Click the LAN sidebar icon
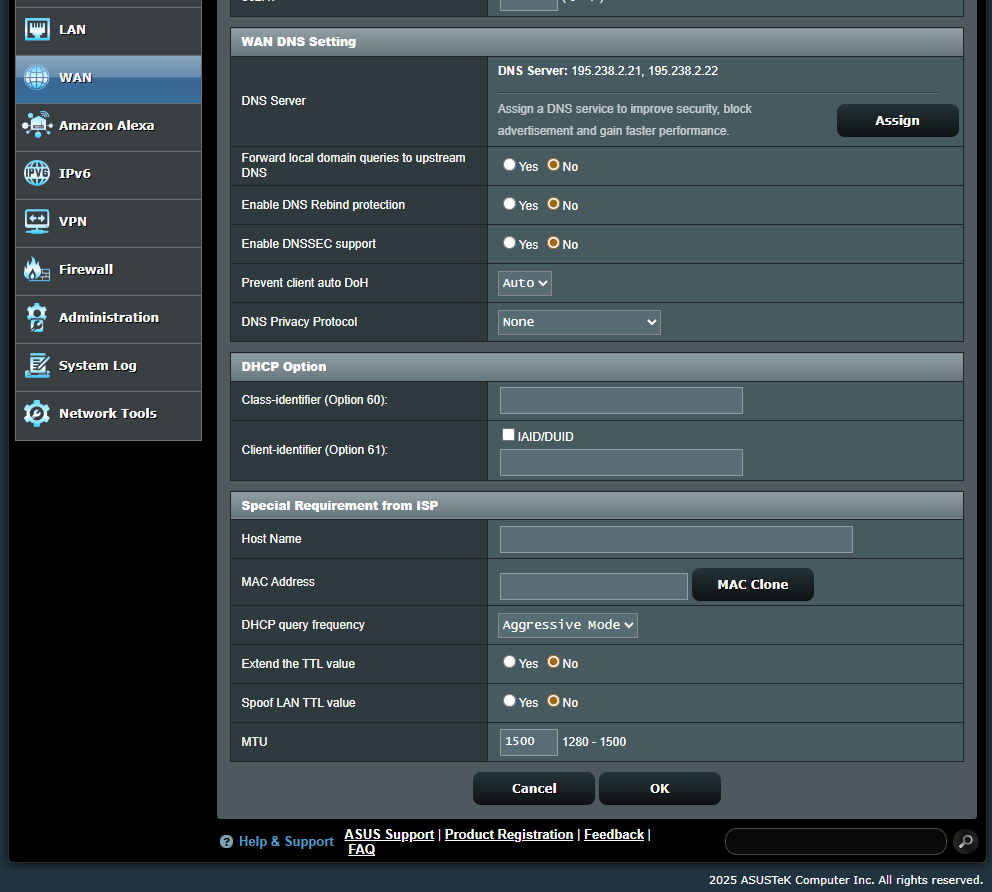Image resolution: width=992 pixels, height=892 pixels. (x=37, y=30)
